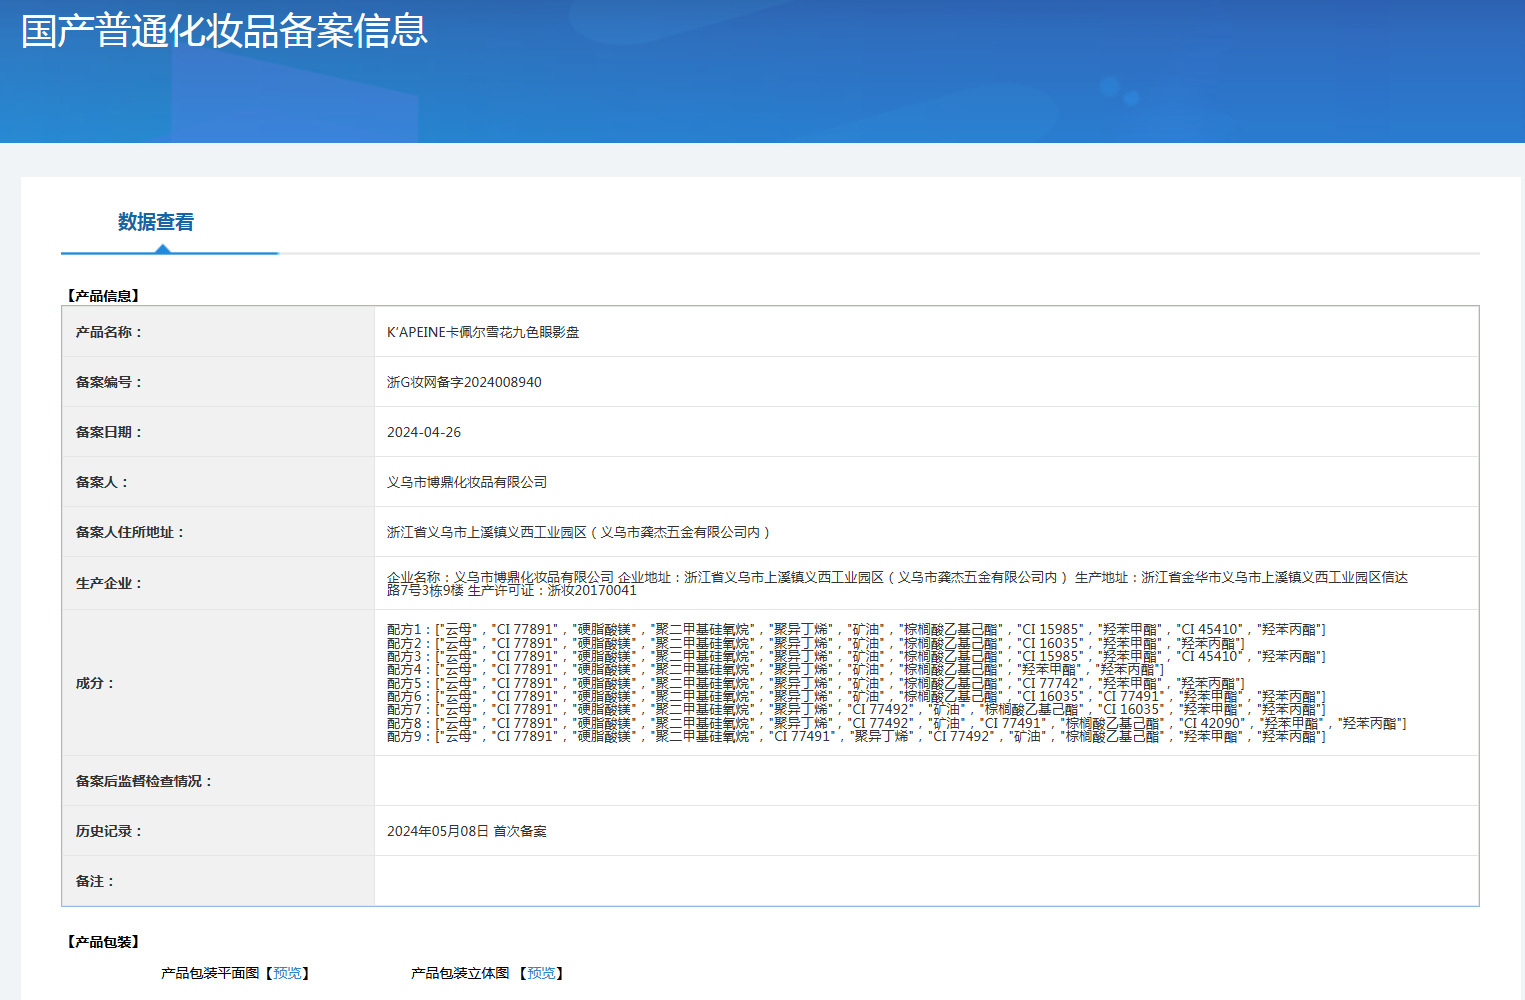This screenshot has width=1525, height=1000.
Task: Click the 生产企业 row label
Action: 109,583
